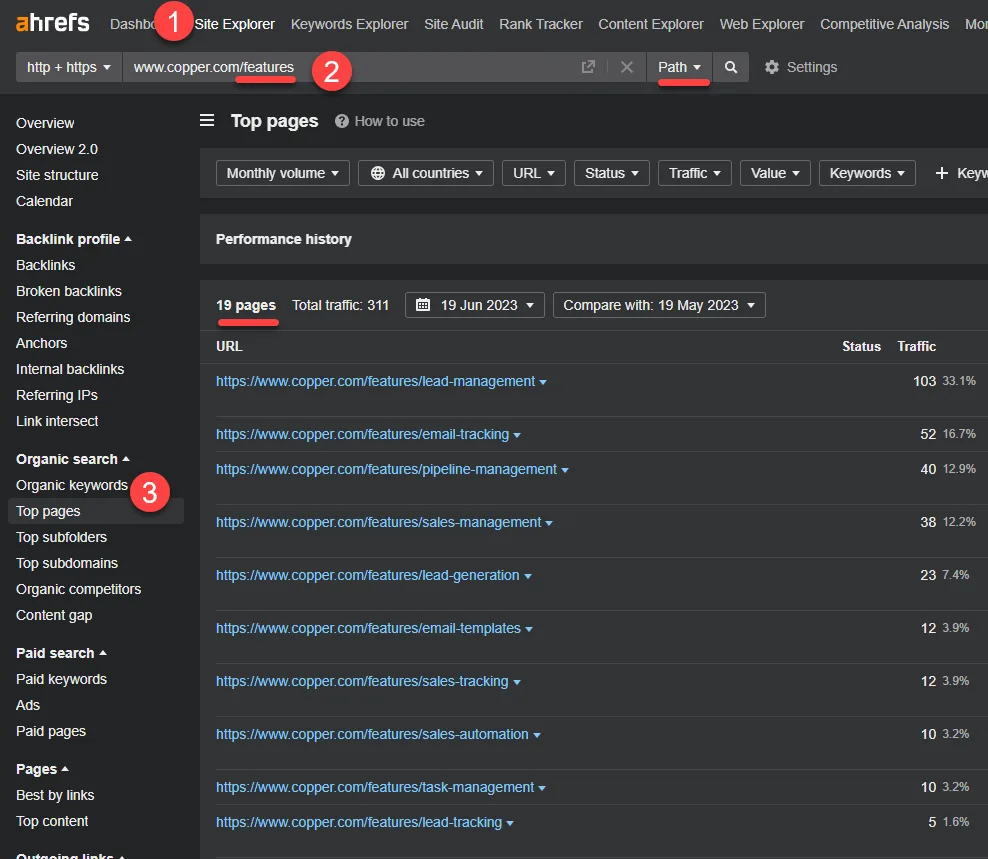988x859 pixels.
Task: Open Top subfolders report
Action: 61,537
